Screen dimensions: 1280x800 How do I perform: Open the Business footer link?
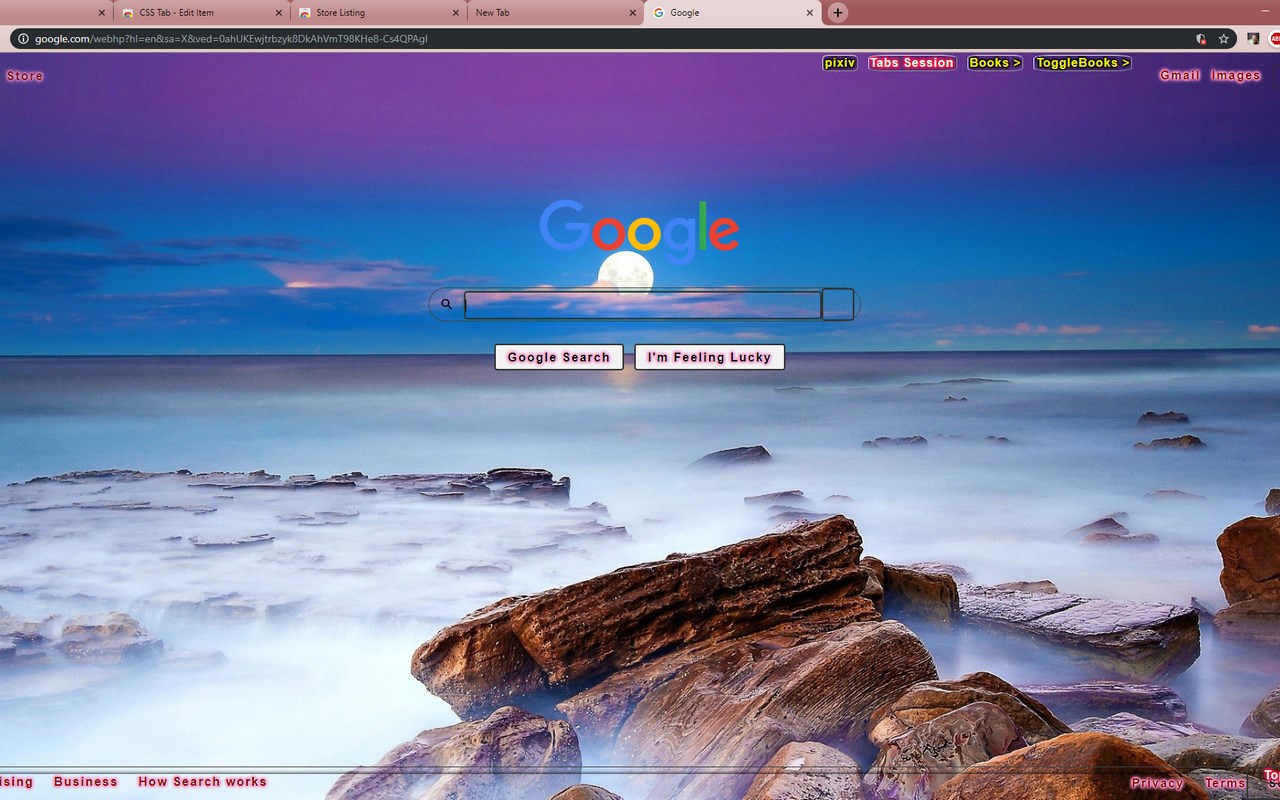tap(86, 782)
